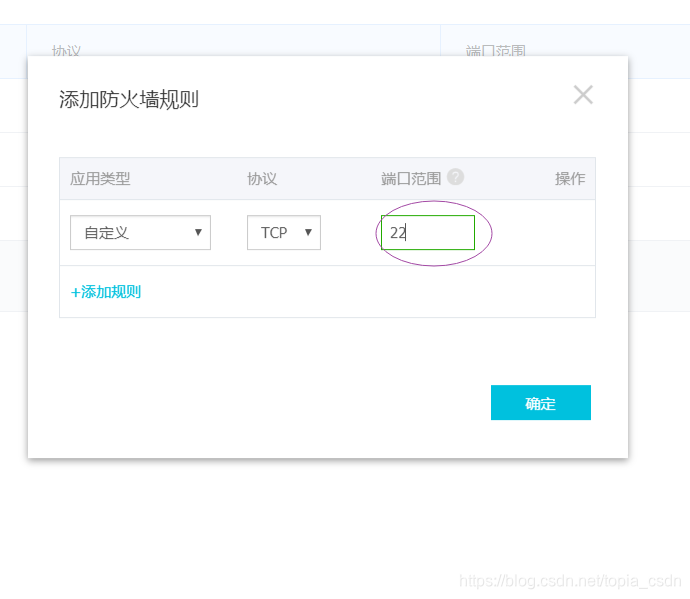Click the port range field containing 22
The image size is (690, 599).
coord(428,232)
